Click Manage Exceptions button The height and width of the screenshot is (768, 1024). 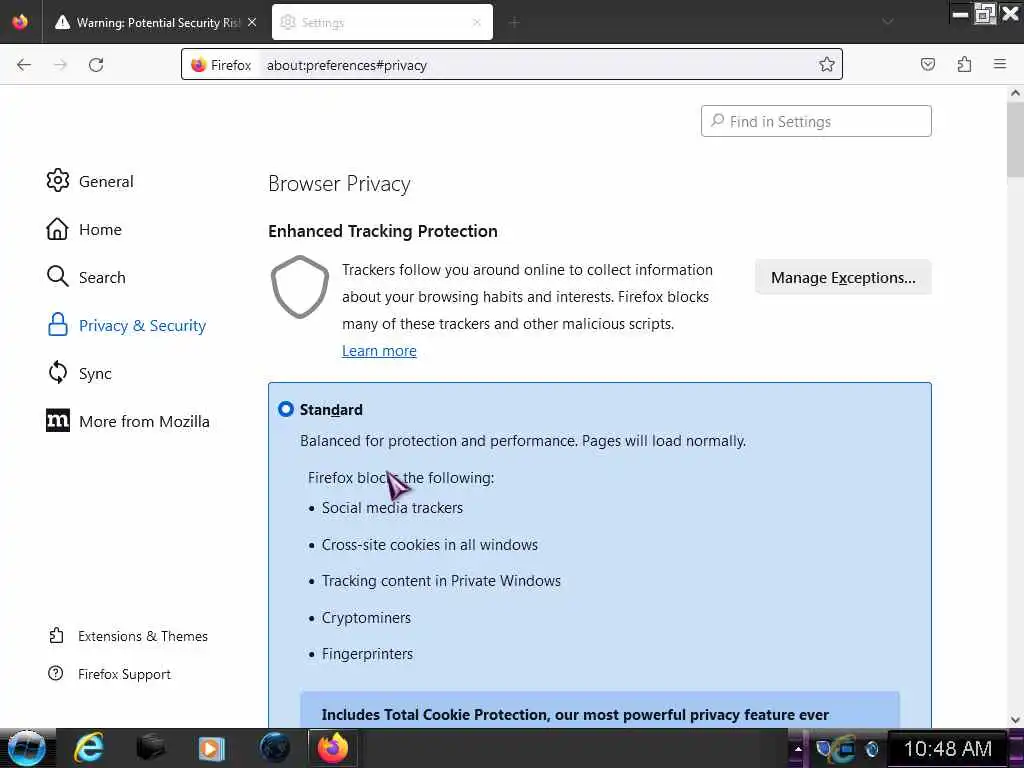point(843,278)
